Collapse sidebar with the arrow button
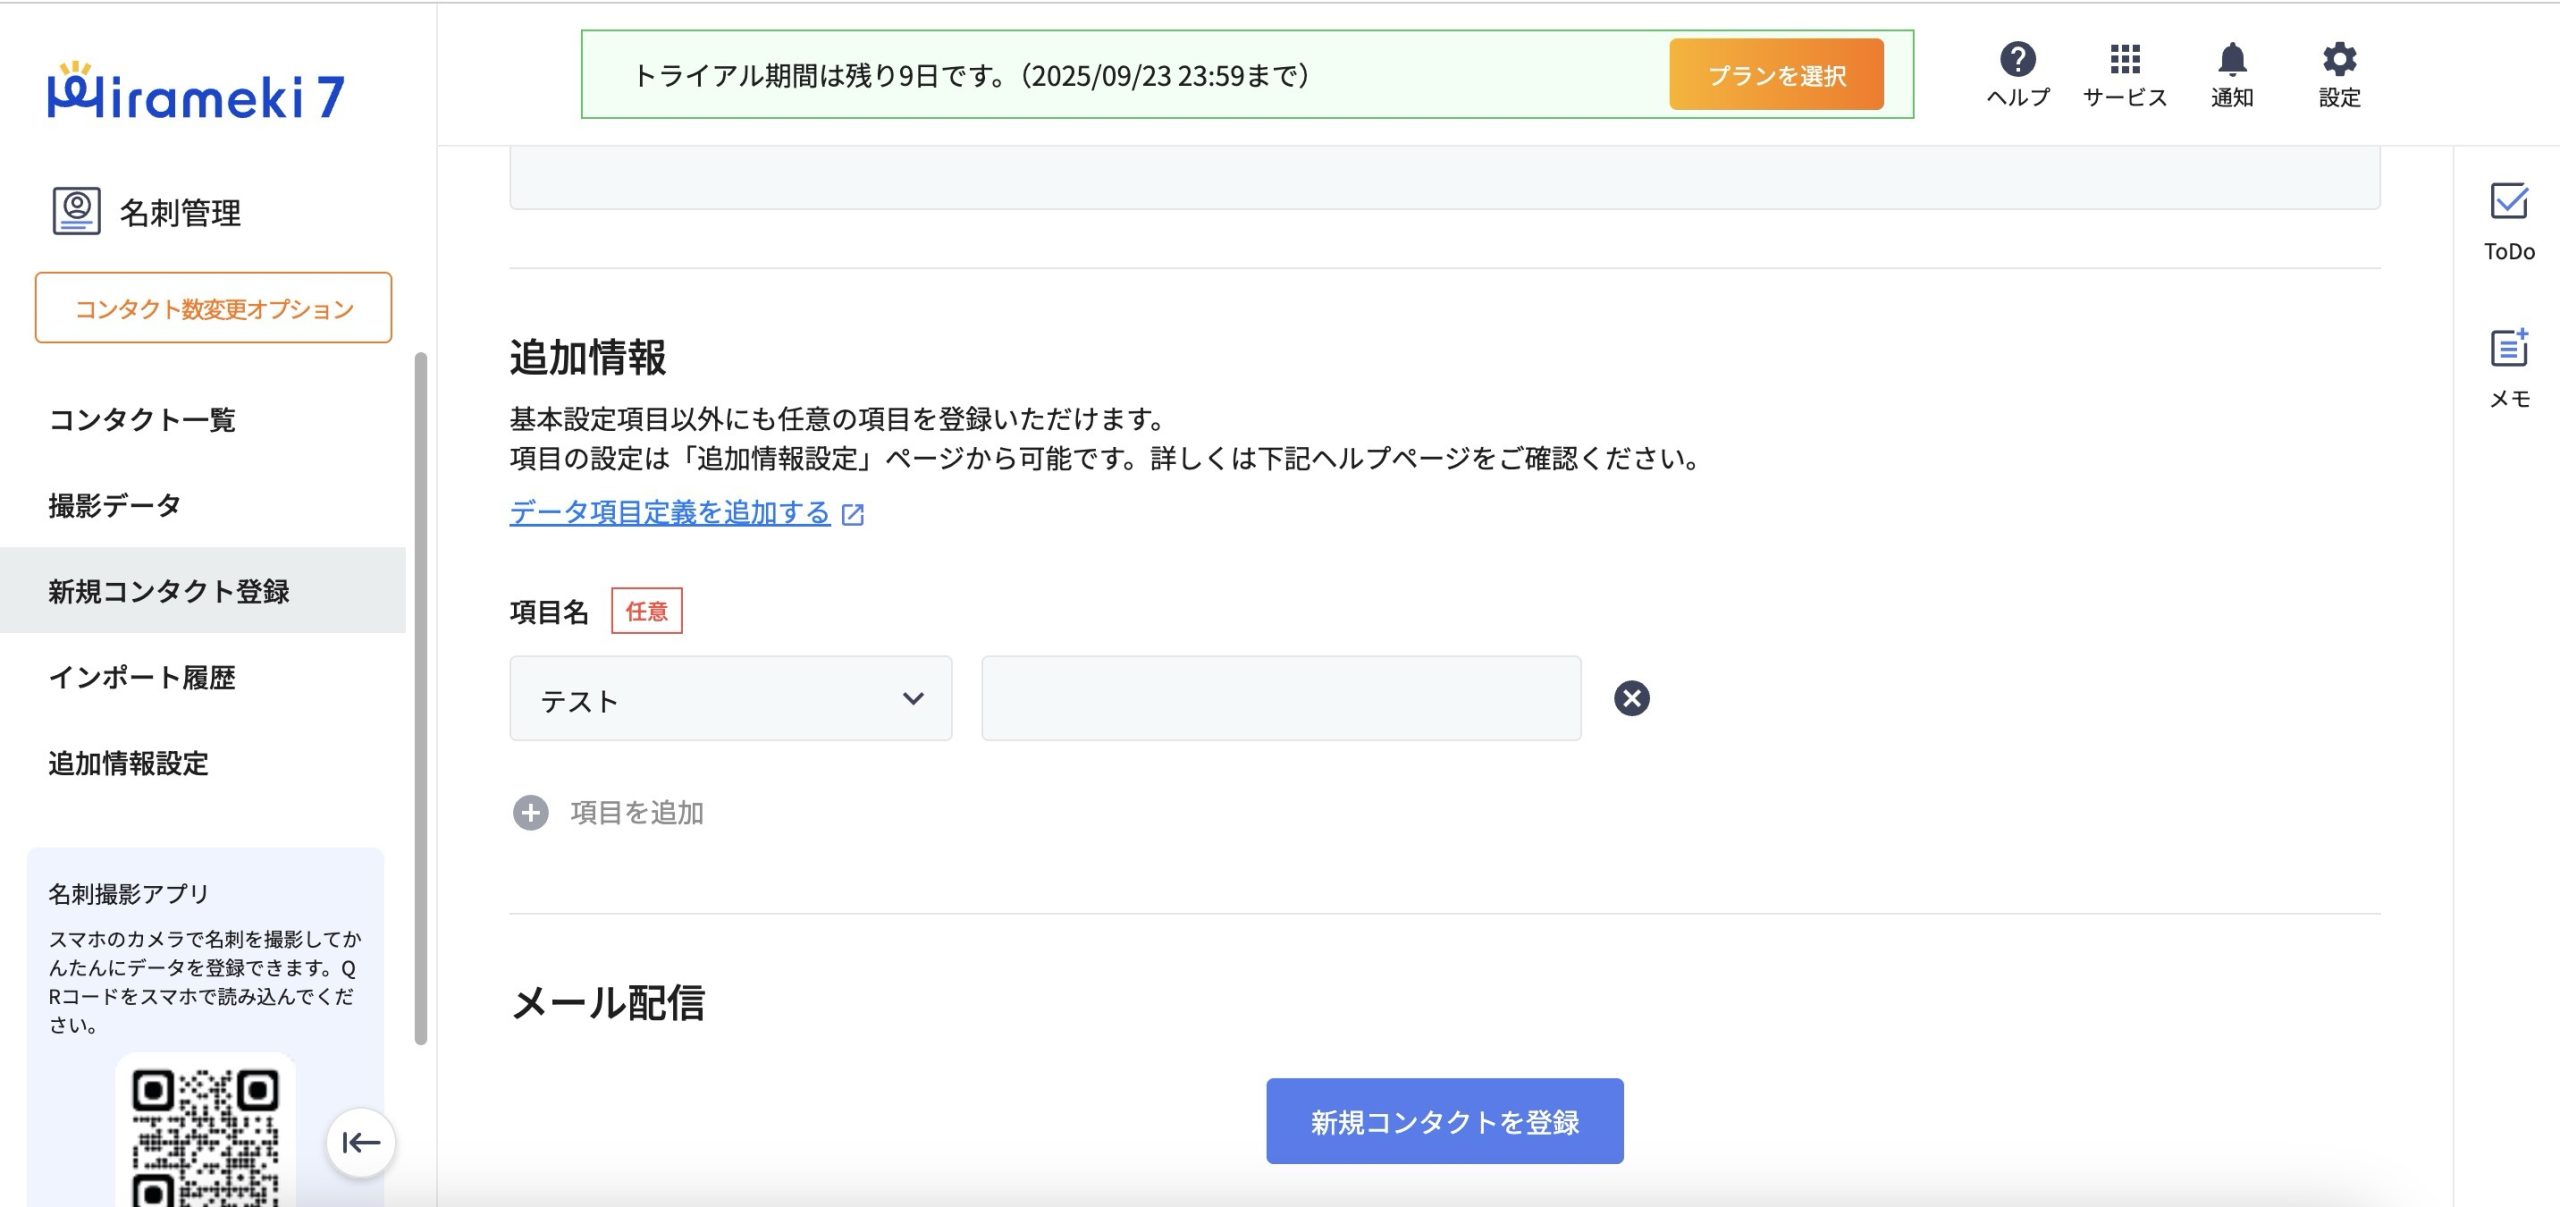 360,1142
